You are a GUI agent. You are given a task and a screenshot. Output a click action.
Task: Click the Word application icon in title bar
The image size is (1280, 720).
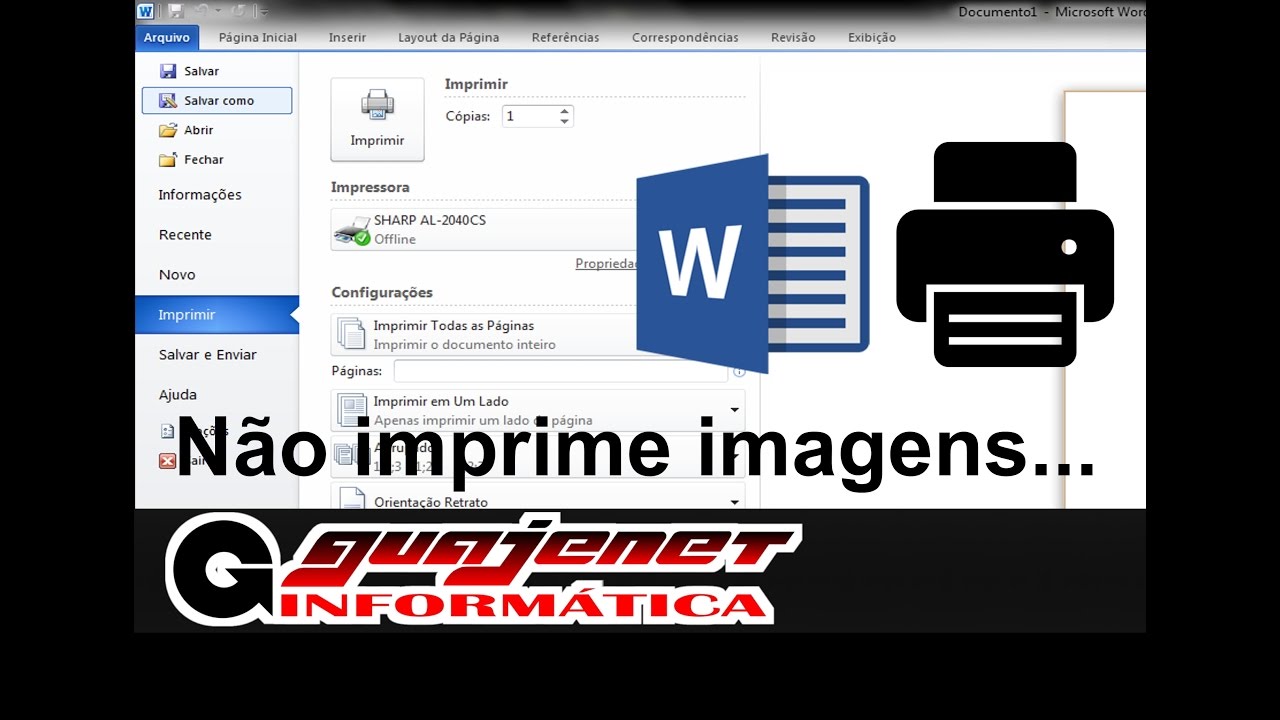click(x=146, y=11)
